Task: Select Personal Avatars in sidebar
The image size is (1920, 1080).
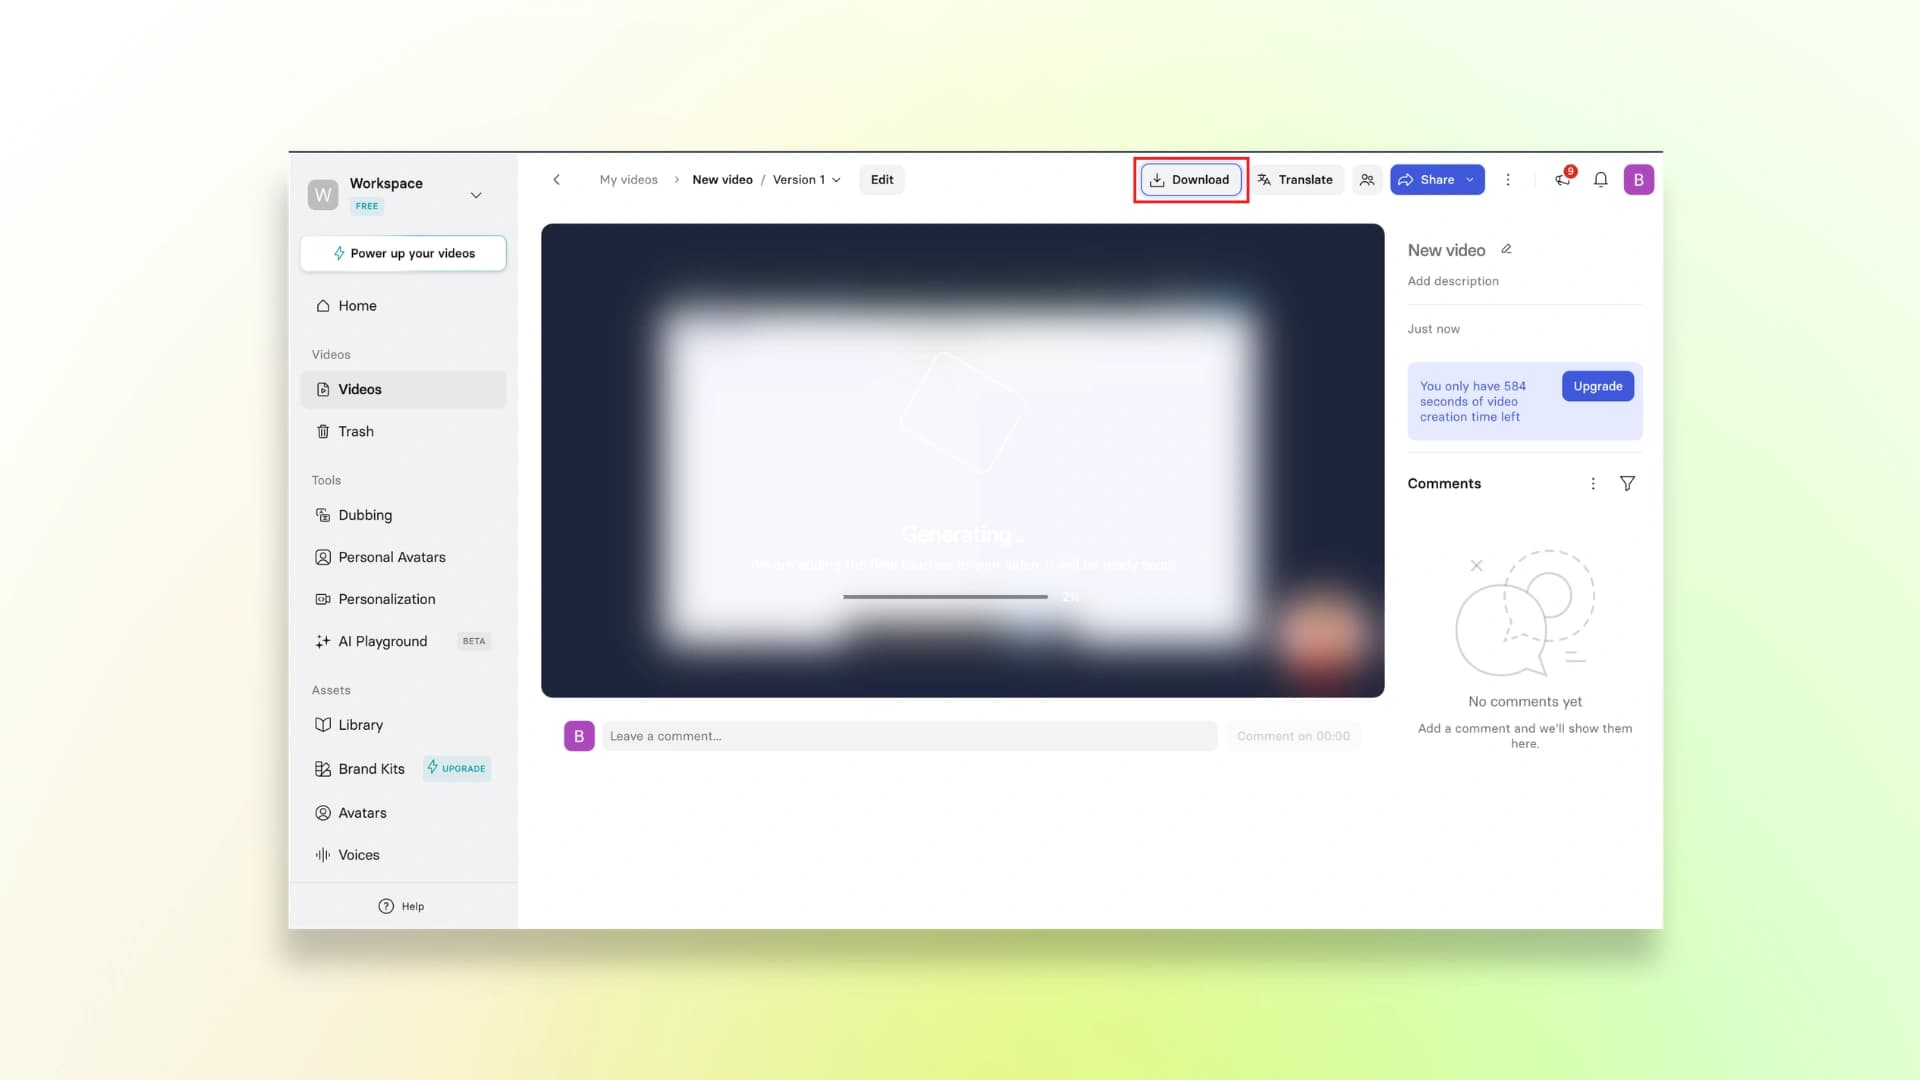Action: [391, 557]
